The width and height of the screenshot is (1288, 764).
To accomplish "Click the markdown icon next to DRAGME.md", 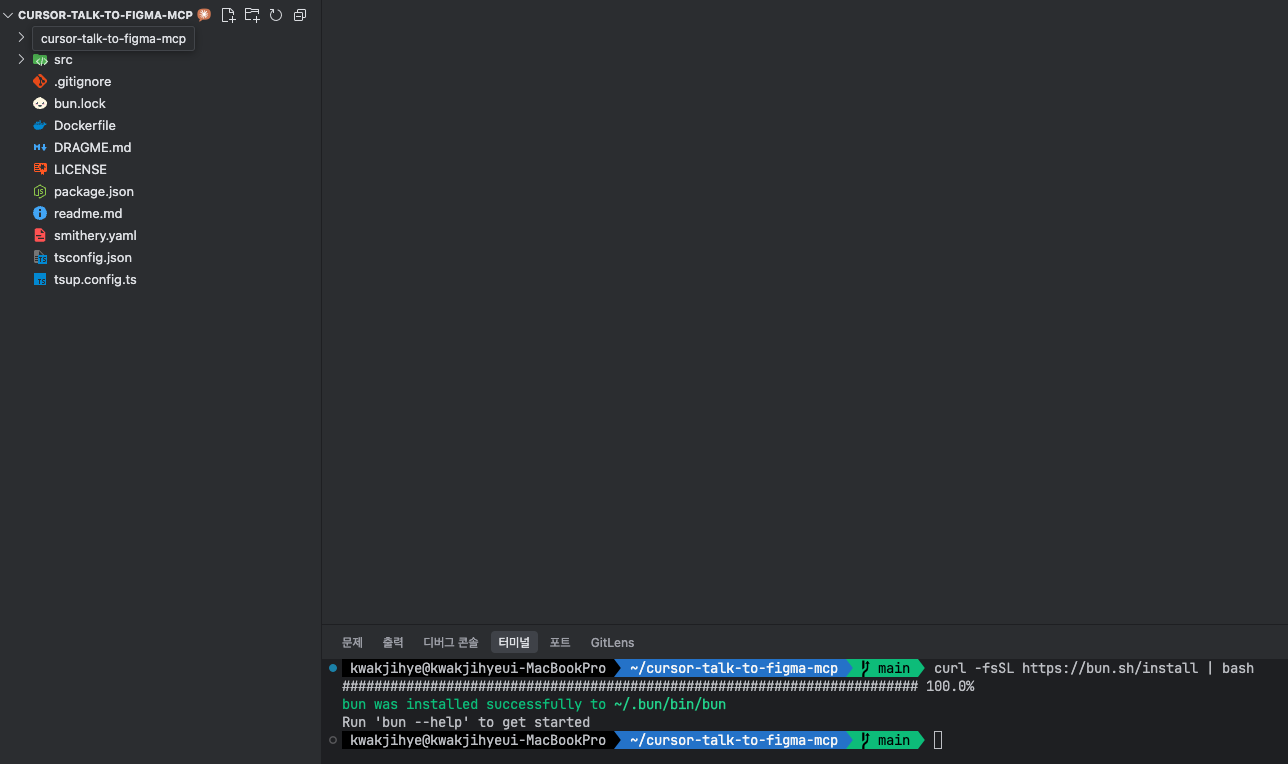I will point(40,148).
